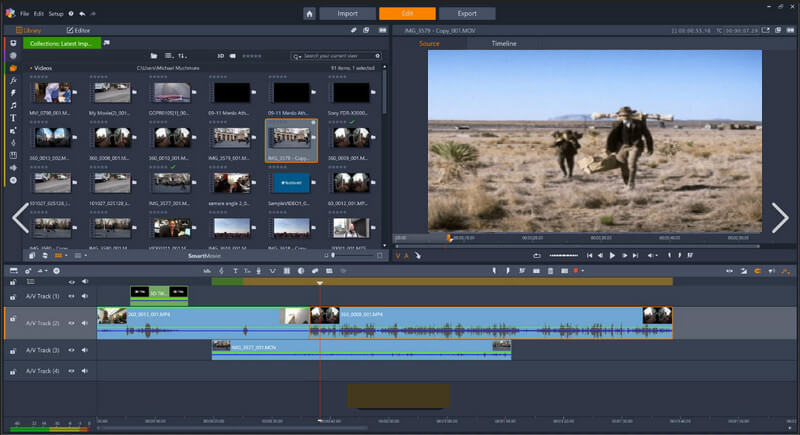Image resolution: width=800 pixels, height=435 pixels.
Task: Open the thumbnail view dropdown at library bottom
Action: tap(60, 255)
